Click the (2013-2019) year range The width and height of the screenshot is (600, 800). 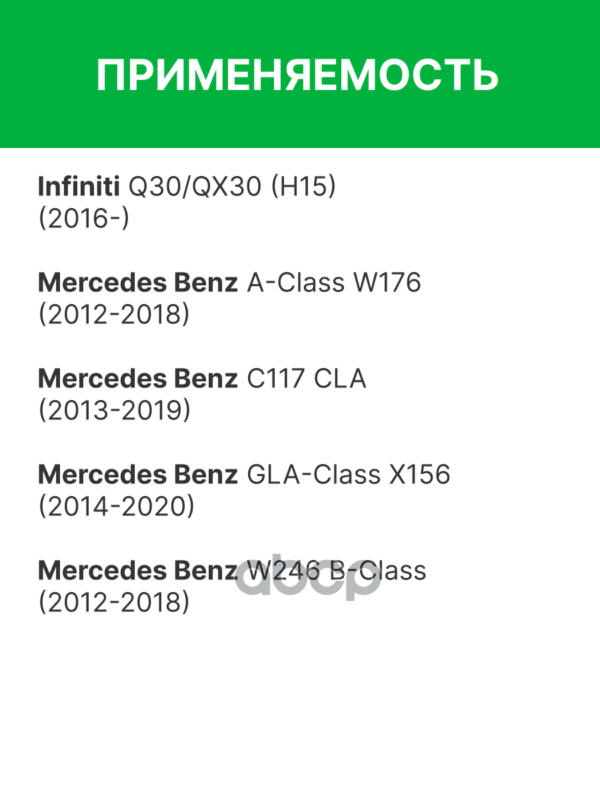(113, 411)
